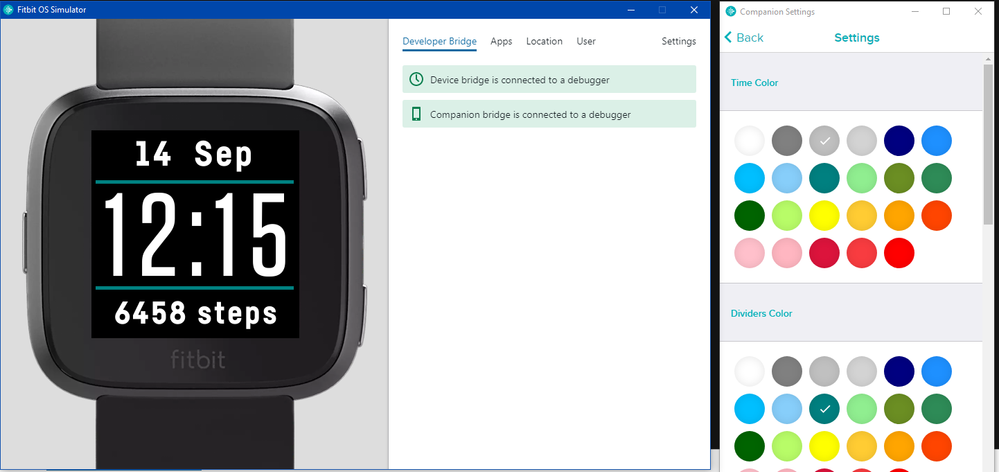Viewport: 999px width, 472px height.
Task: Set Time Color to dark green
Action: click(x=749, y=216)
